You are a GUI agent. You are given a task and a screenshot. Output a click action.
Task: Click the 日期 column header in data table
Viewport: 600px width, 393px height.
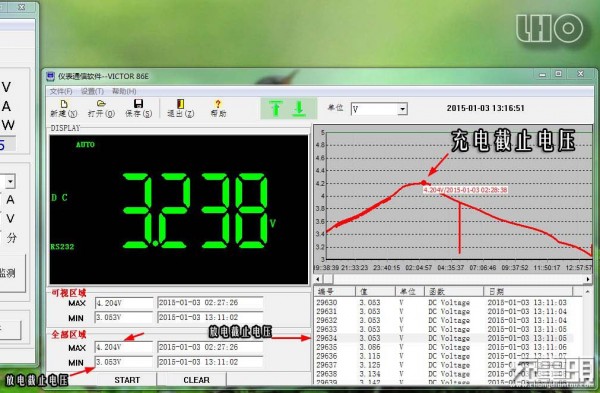[528, 292]
